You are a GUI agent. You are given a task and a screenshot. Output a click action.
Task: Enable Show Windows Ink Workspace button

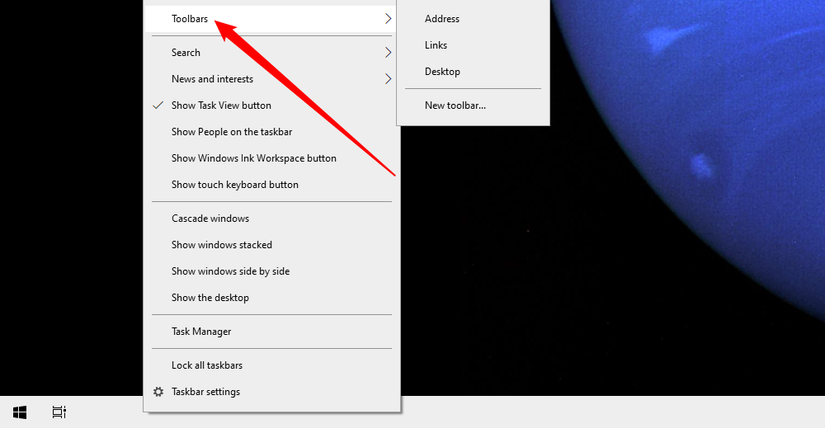click(271, 158)
